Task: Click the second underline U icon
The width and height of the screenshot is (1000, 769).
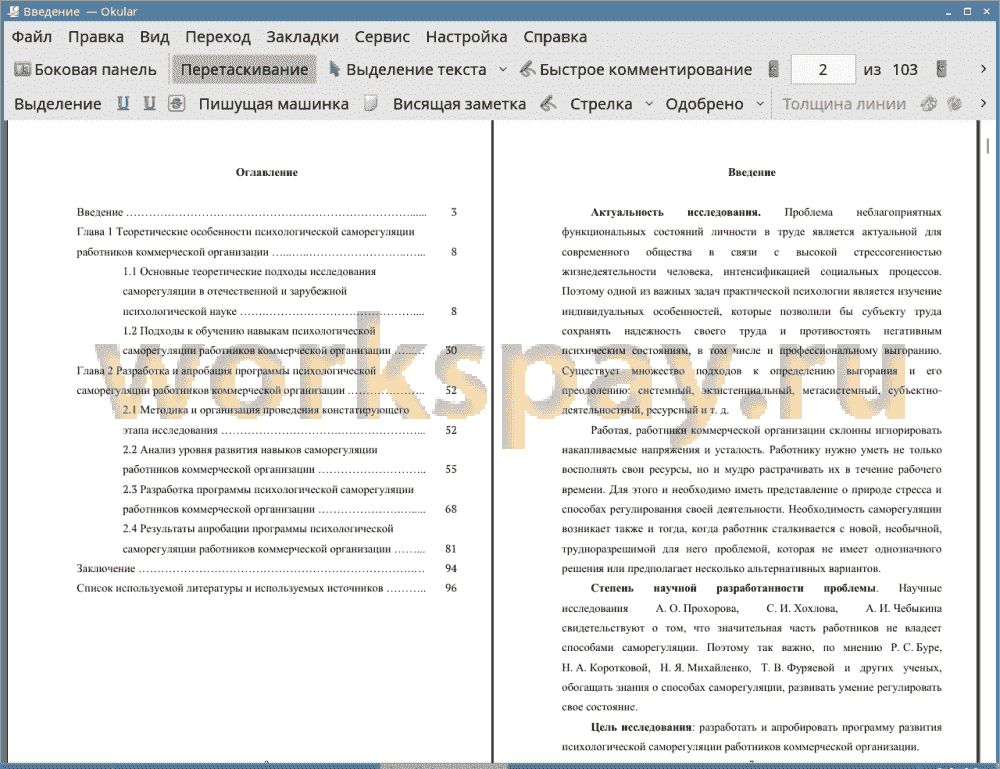Action: [x=150, y=103]
